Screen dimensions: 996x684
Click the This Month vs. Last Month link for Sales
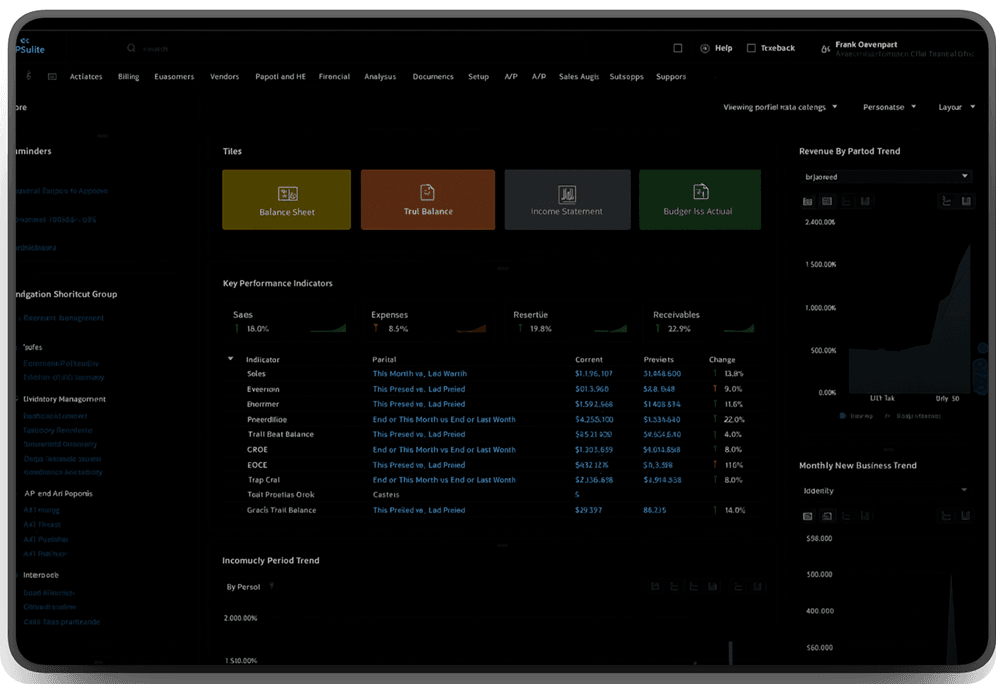[419, 374]
